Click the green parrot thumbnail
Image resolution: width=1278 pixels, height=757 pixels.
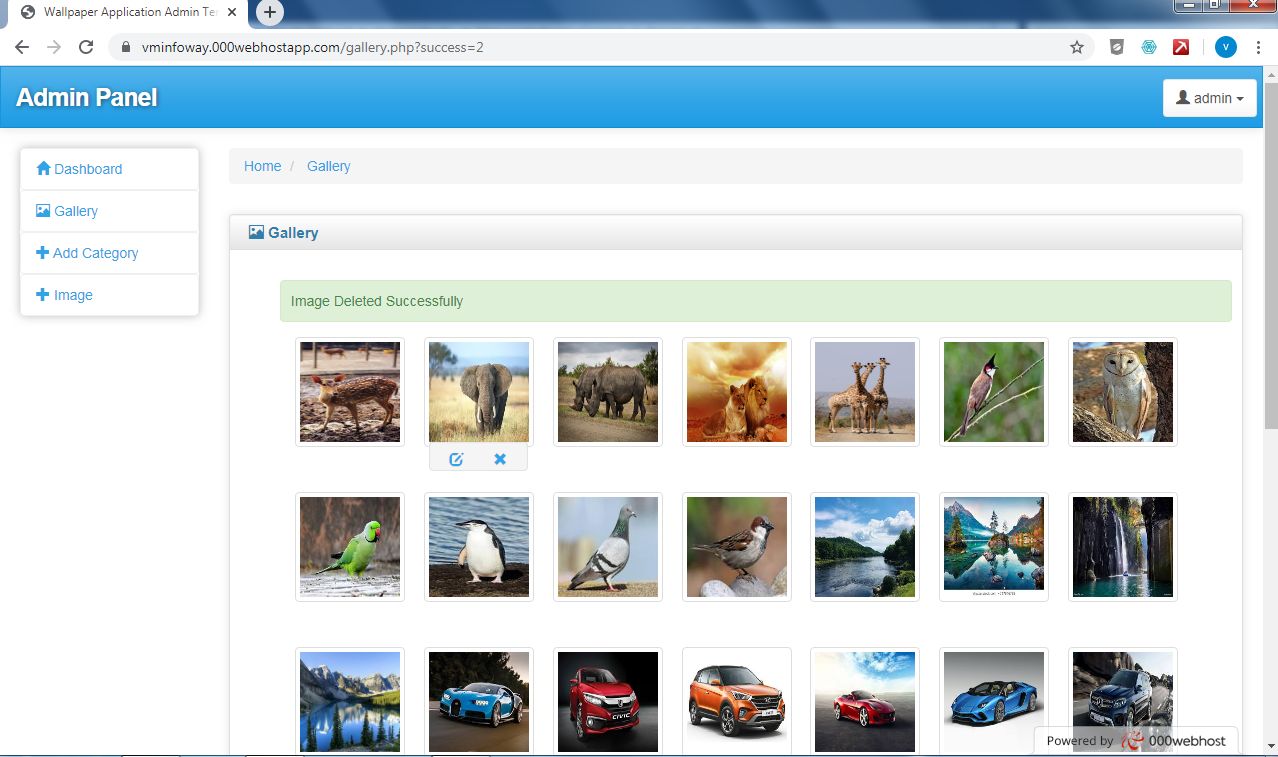[350, 547]
